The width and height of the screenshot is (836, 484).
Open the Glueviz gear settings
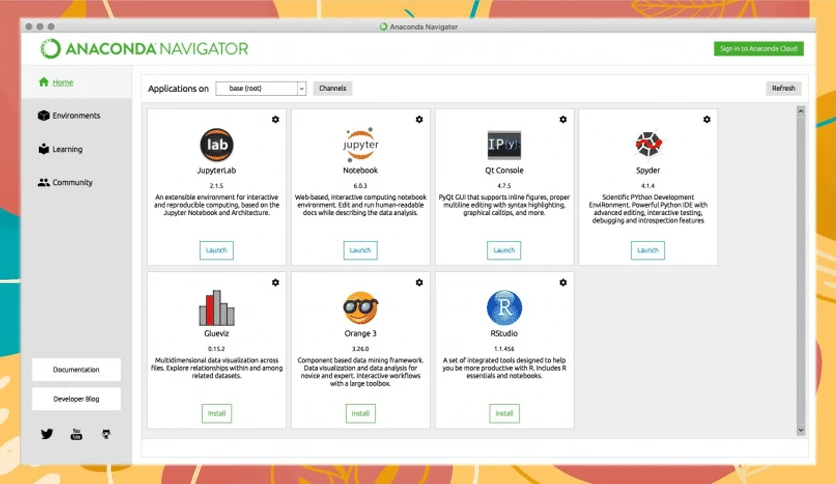click(x=276, y=283)
